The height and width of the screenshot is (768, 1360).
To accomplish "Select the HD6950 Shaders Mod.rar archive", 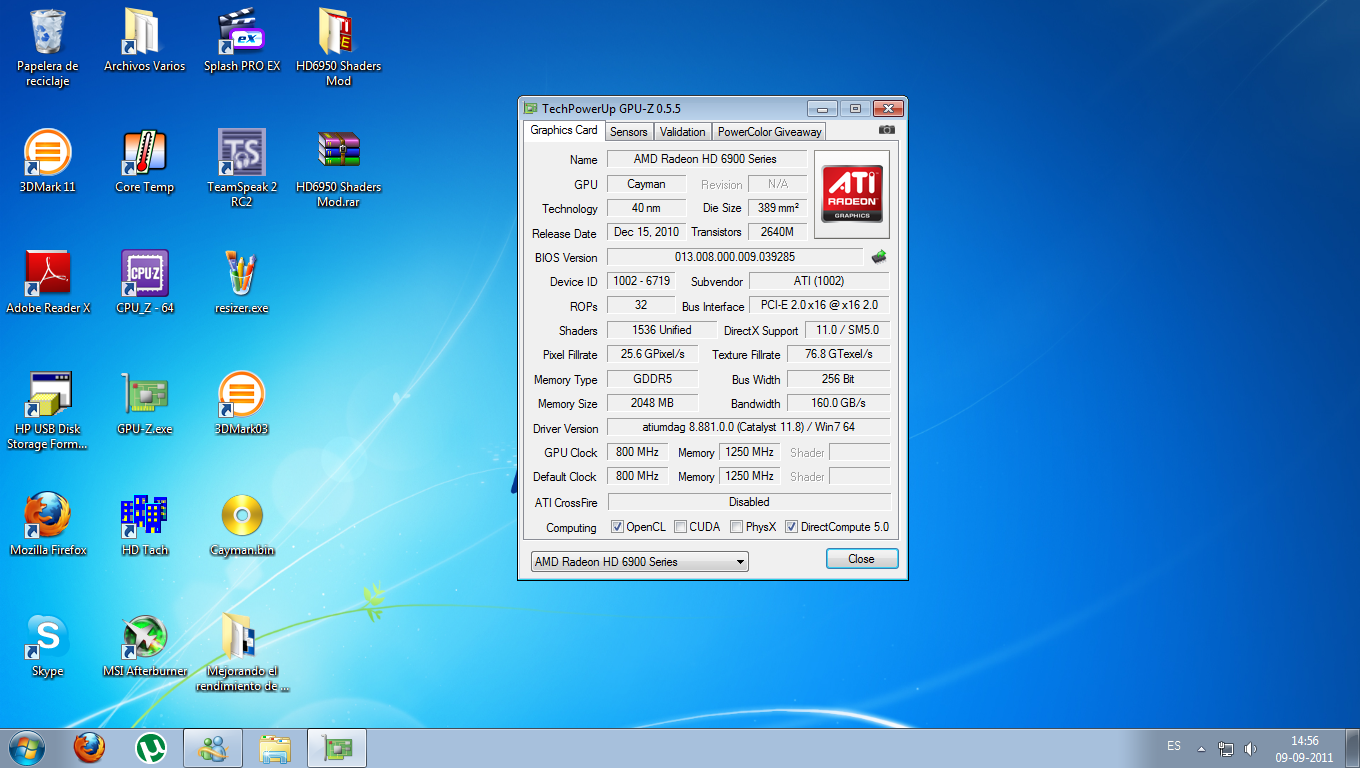I will (x=338, y=167).
